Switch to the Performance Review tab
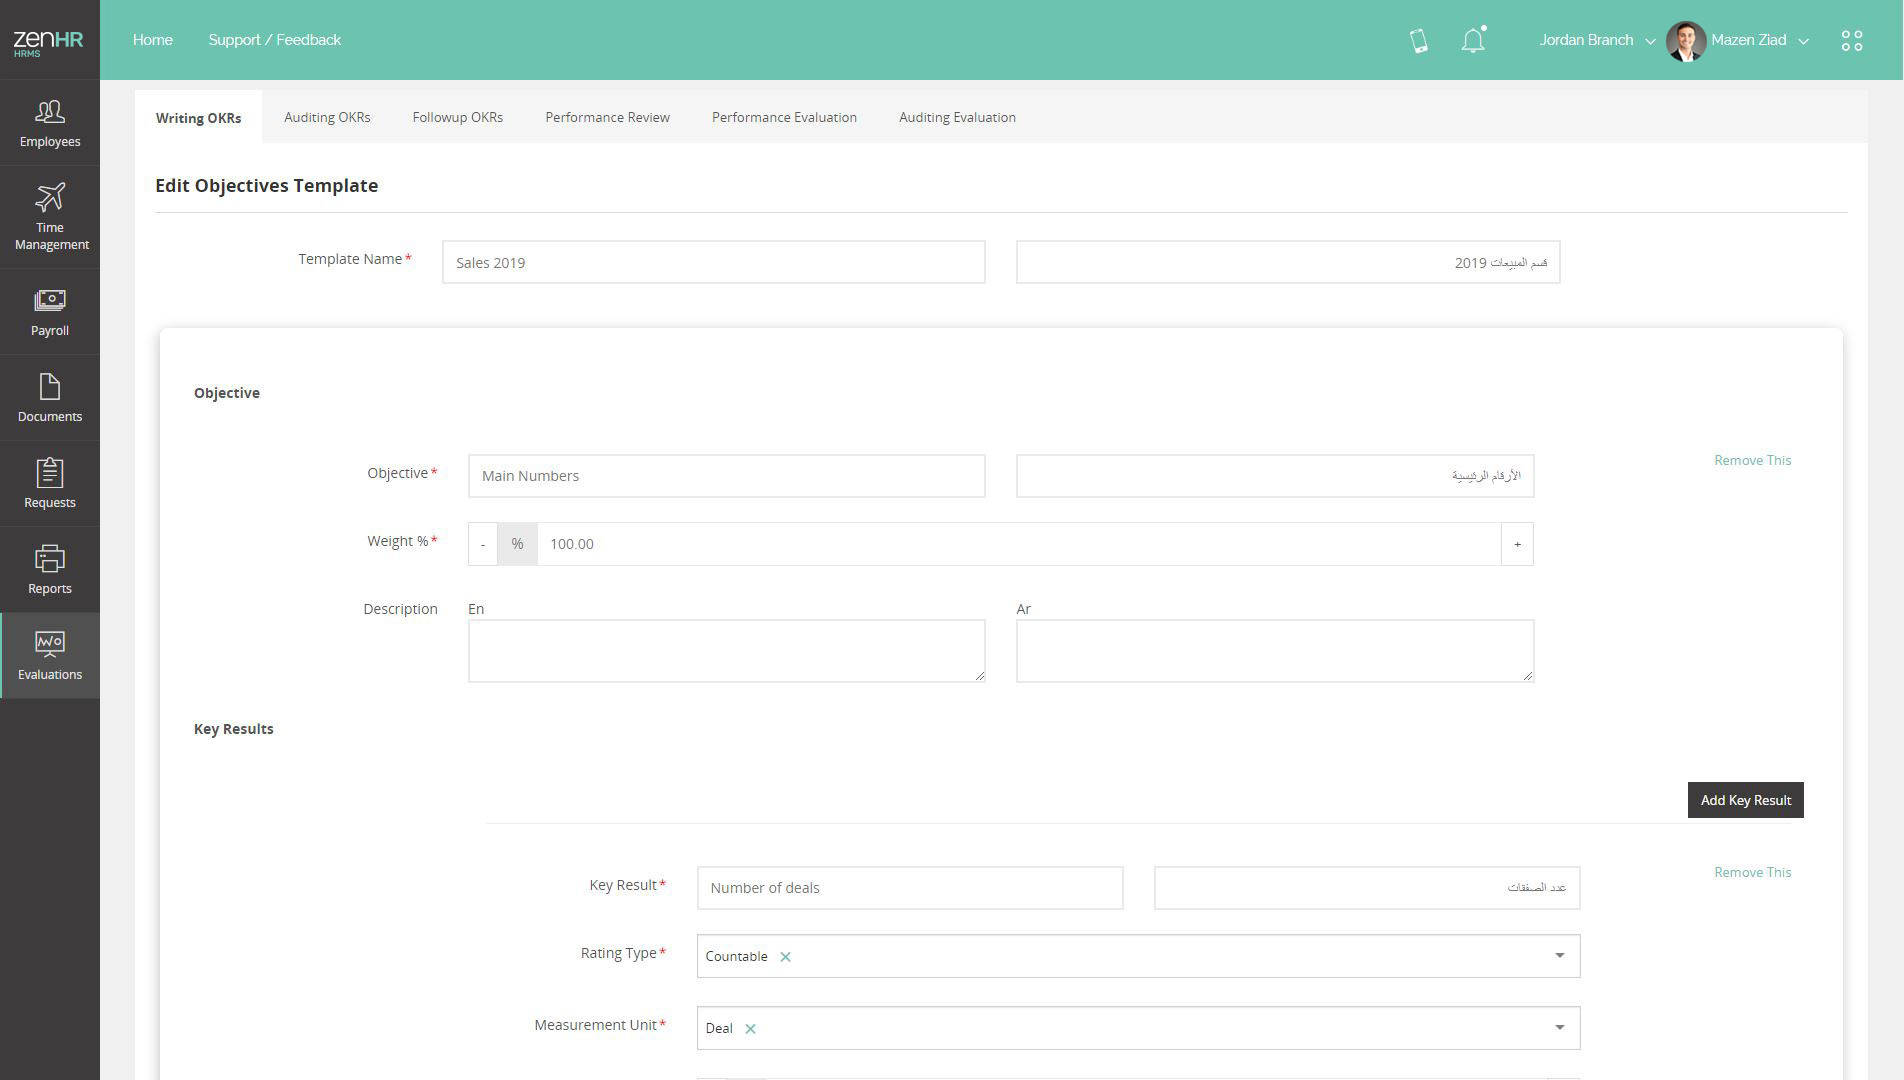1904x1080 pixels. point(607,117)
